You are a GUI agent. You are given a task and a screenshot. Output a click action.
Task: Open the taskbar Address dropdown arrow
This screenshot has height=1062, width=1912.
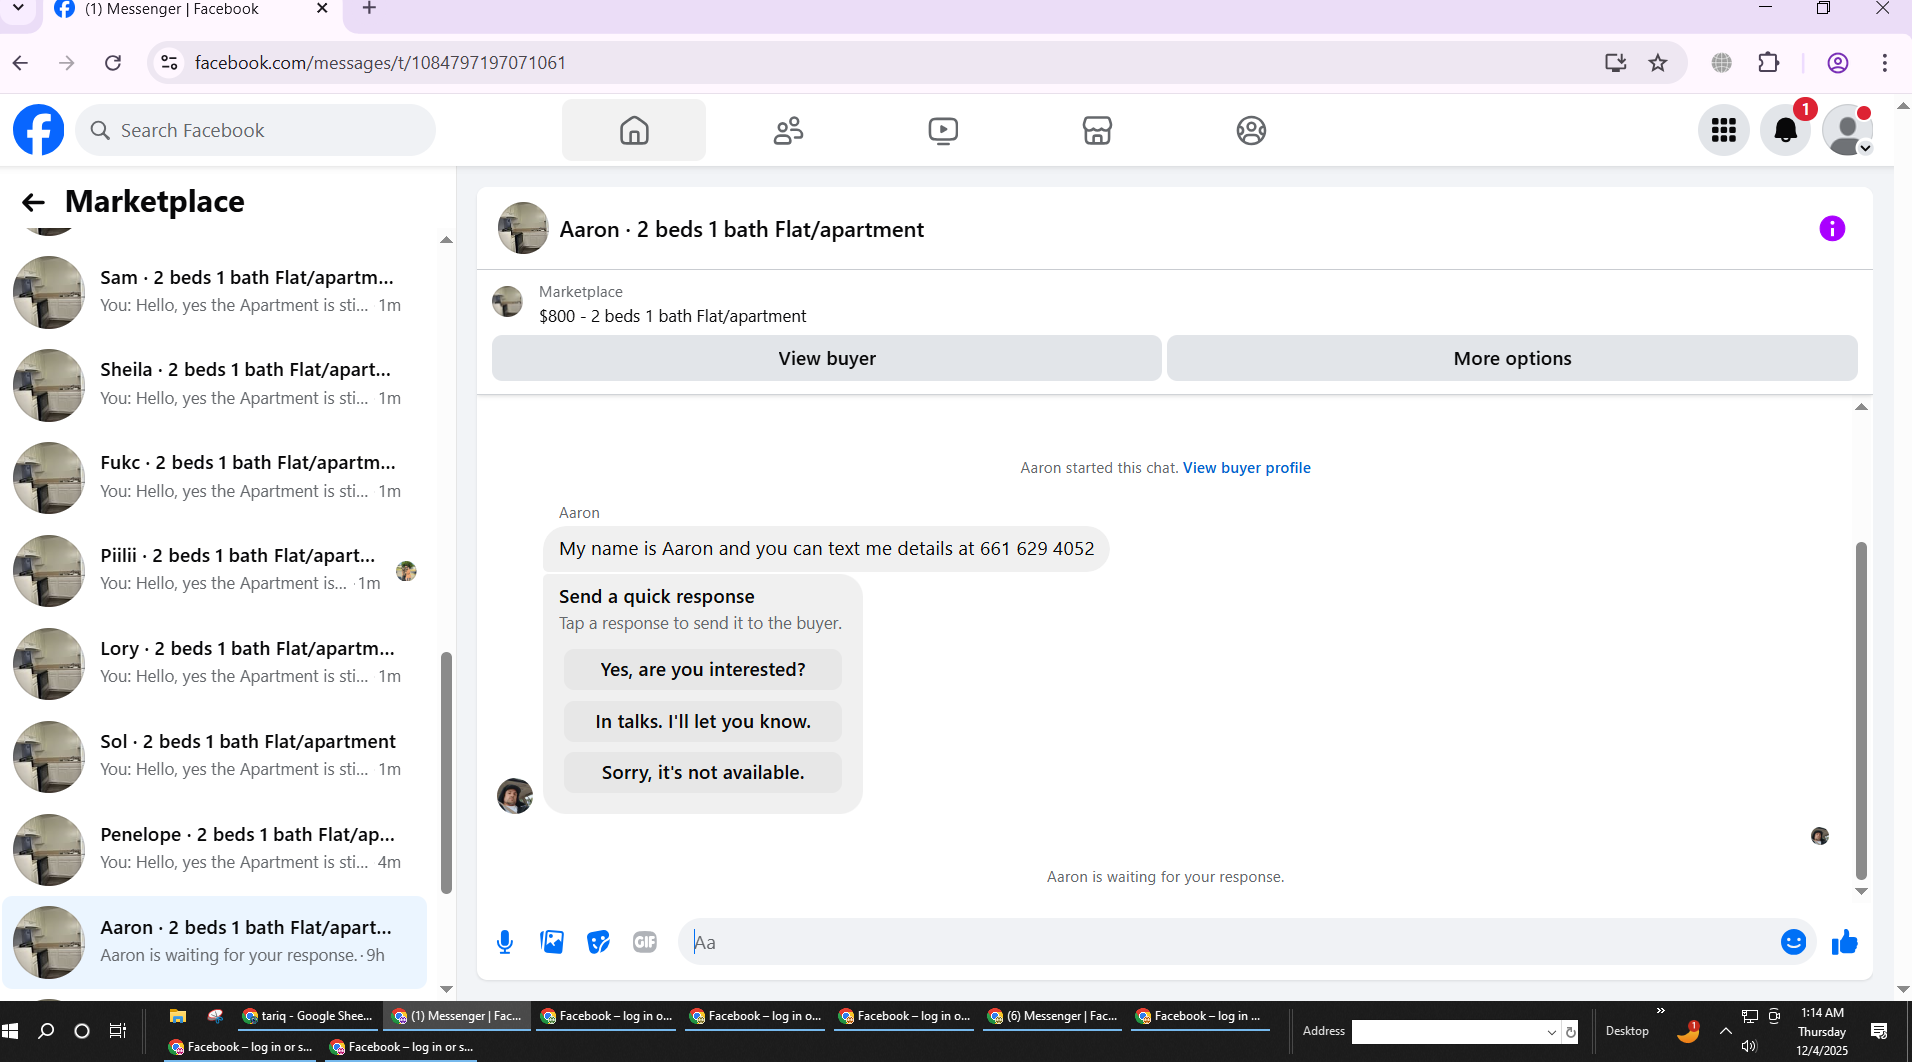(1551, 1032)
